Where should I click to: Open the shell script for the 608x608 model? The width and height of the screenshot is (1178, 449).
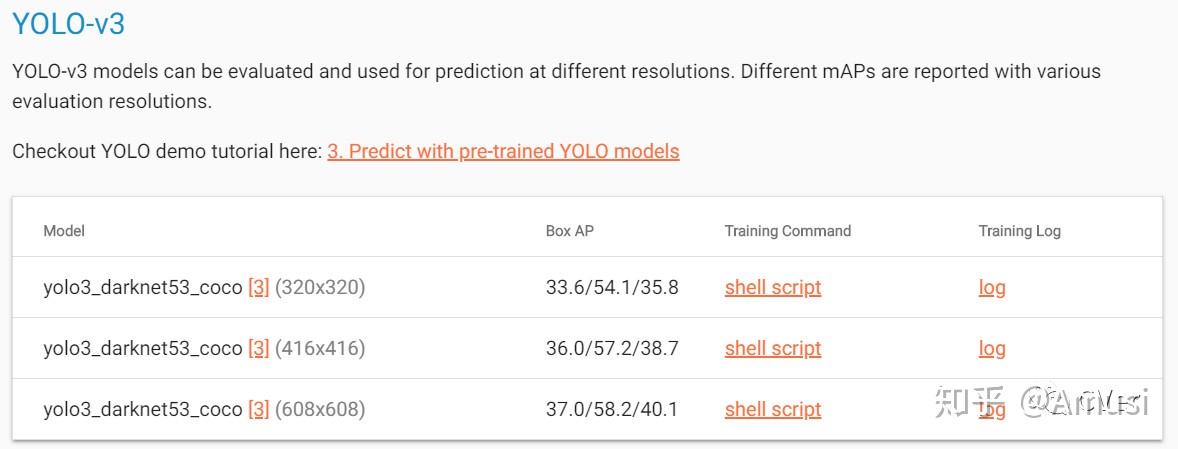(773, 410)
